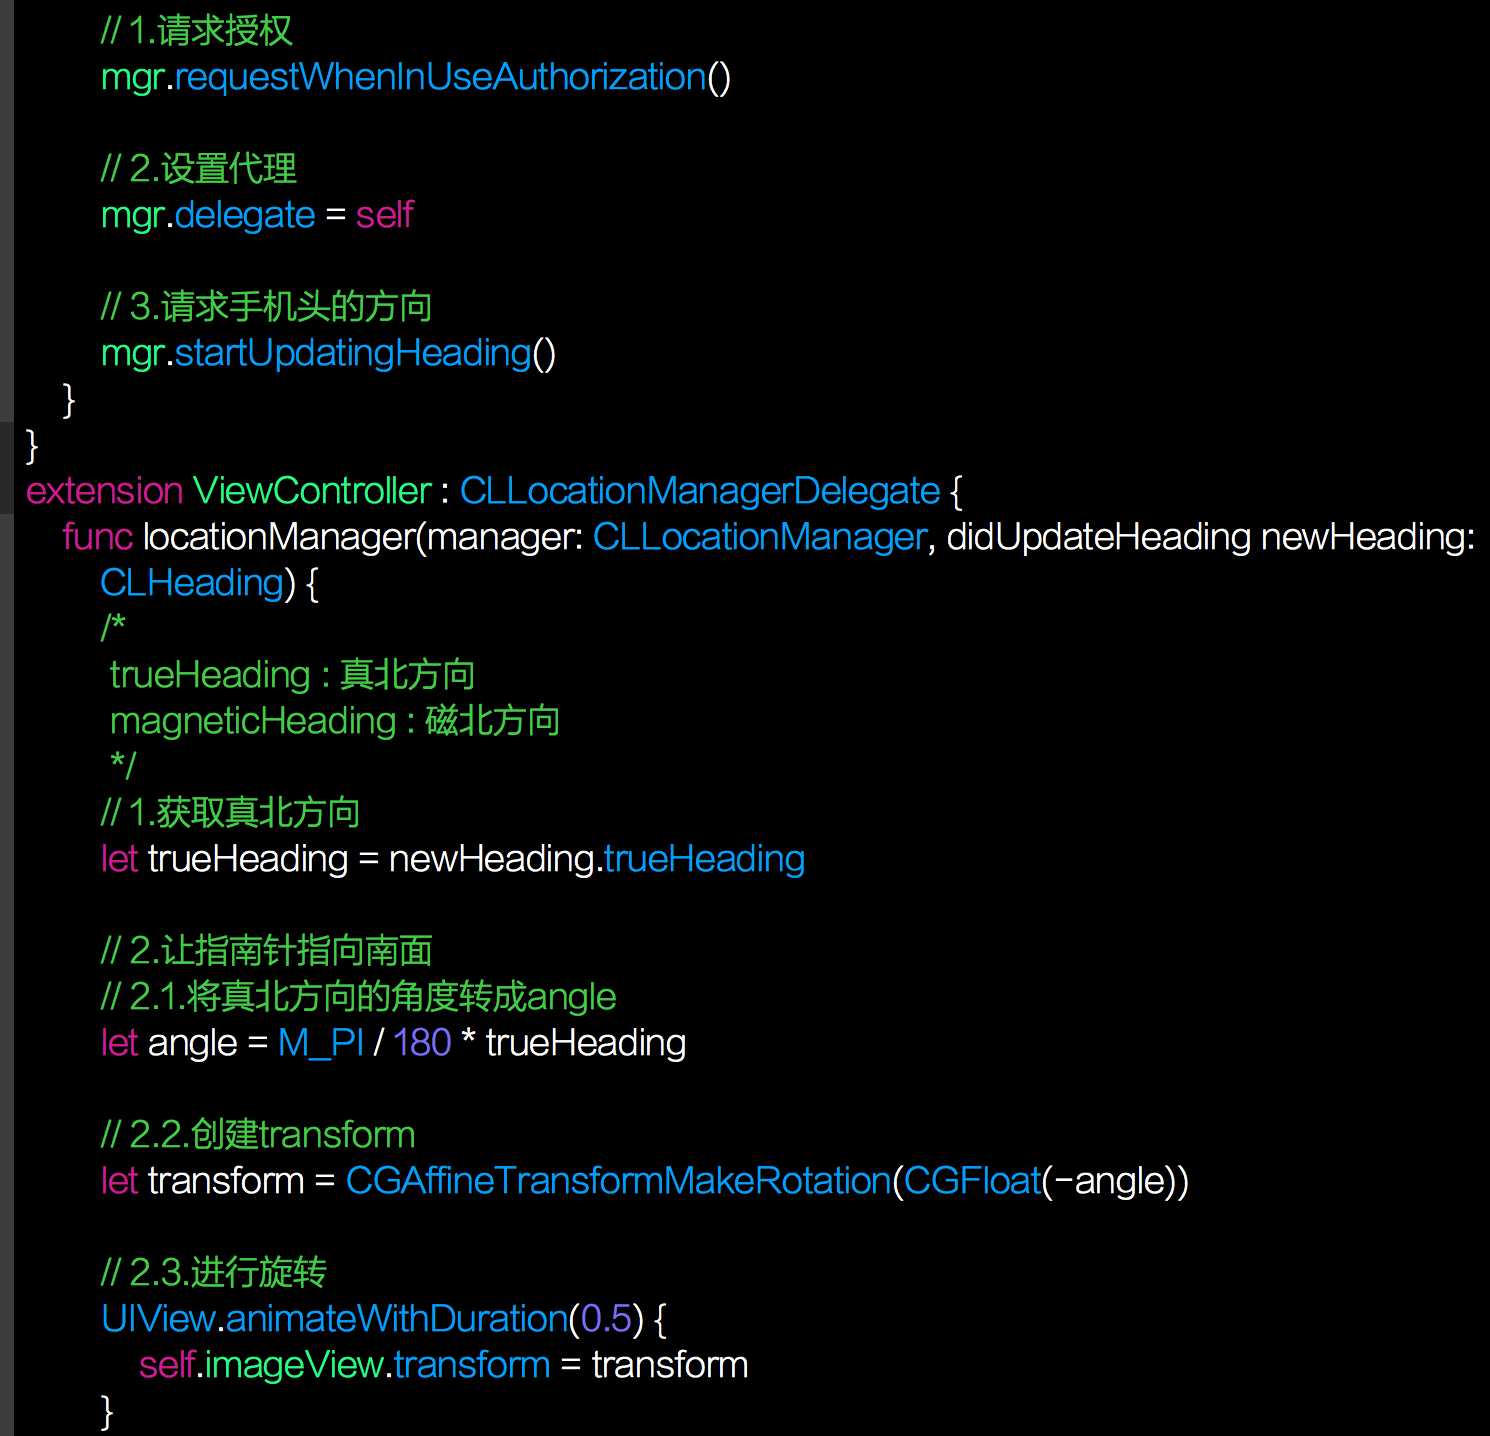This screenshot has width=1490, height=1436.
Task: Click 'M_PI' constant
Action: point(321,1043)
